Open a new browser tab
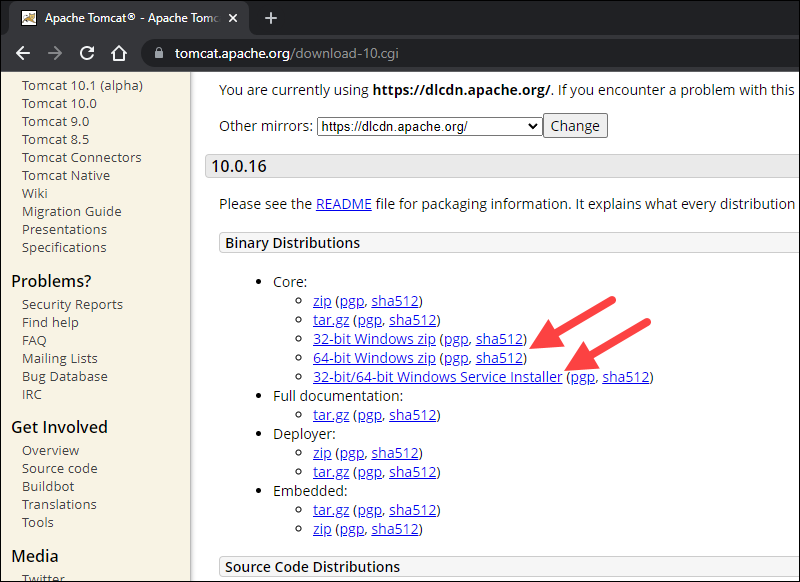The height and width of the screenshot is (582, 800). [x=271, y=17]
